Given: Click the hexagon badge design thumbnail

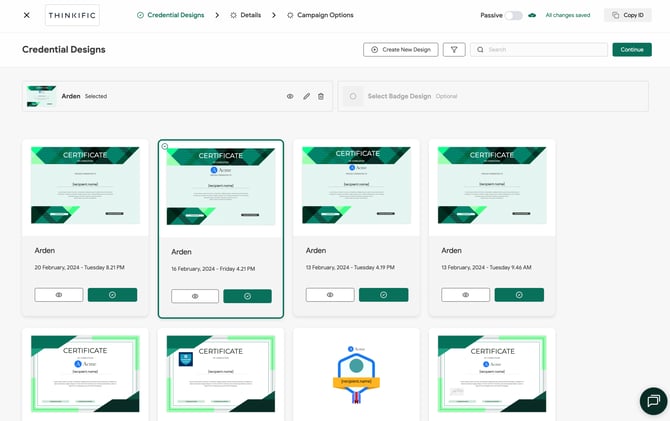Looking at the screenshot, I should click(x=356, y=375).
